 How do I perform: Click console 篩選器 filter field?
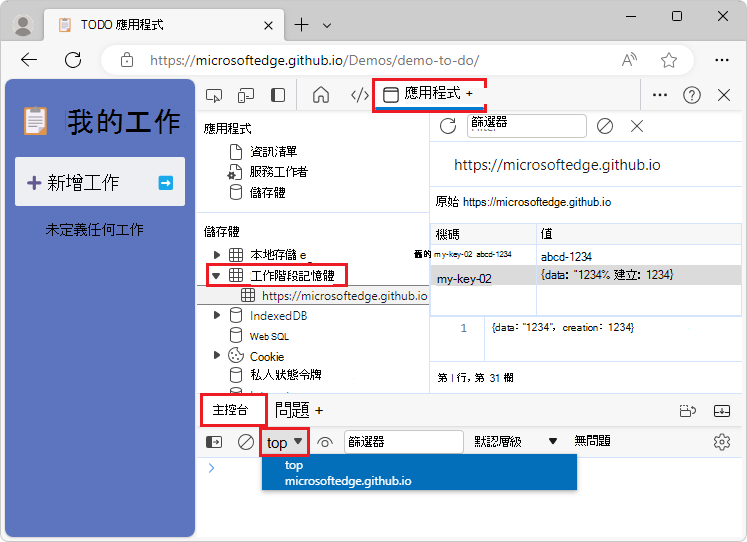404,442
